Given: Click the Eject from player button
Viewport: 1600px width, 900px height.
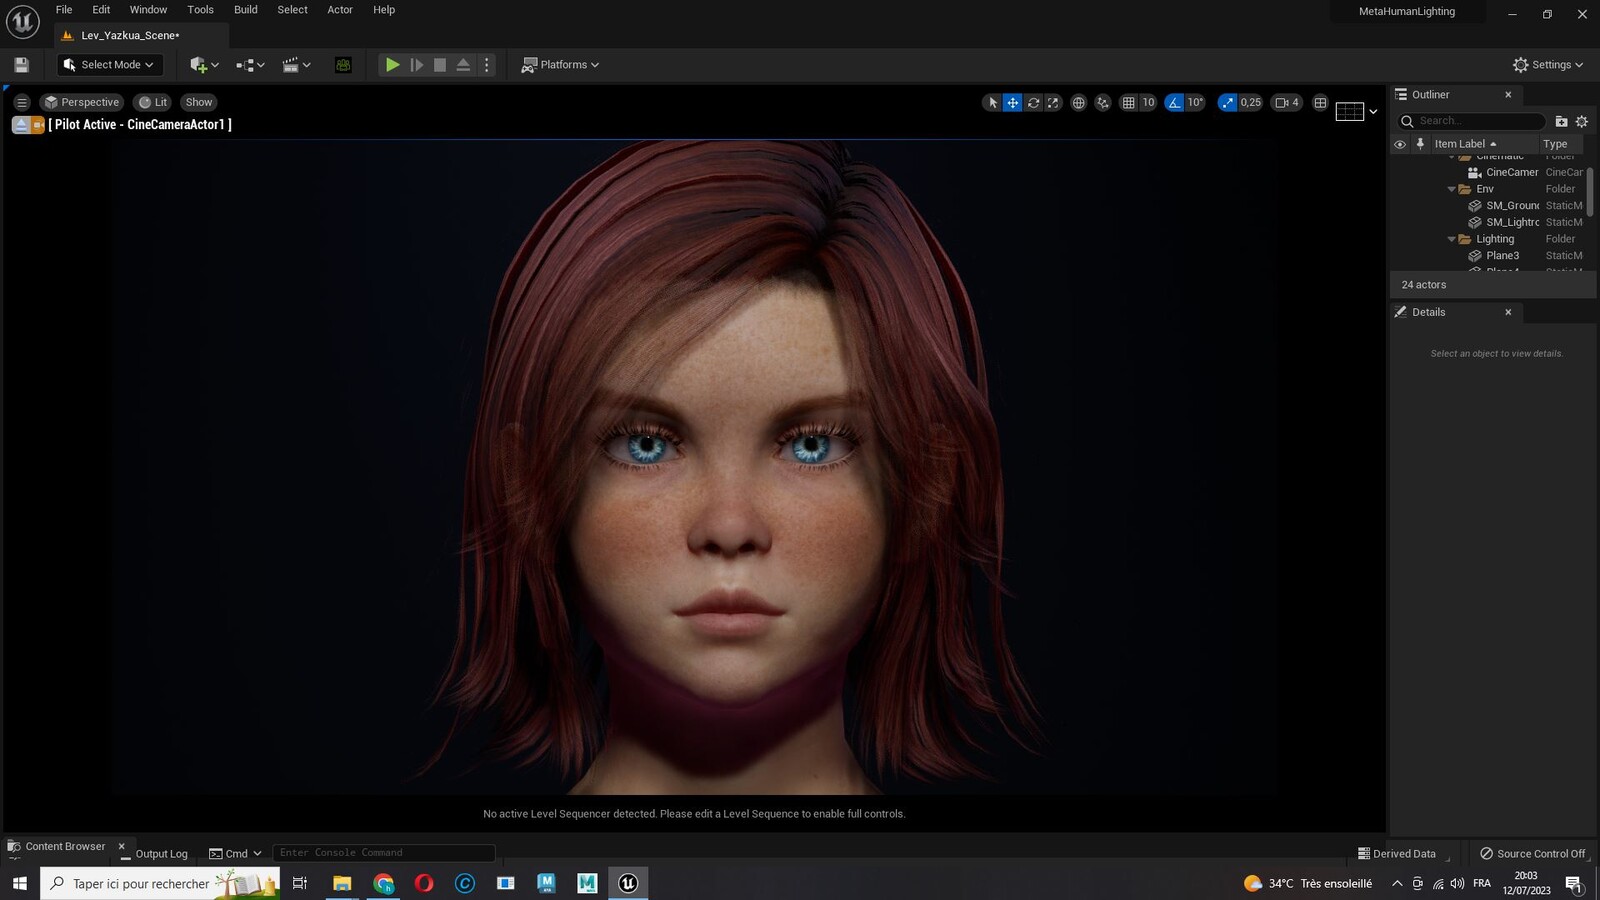Looking at the screenshot, I should [x=463, y=65].
